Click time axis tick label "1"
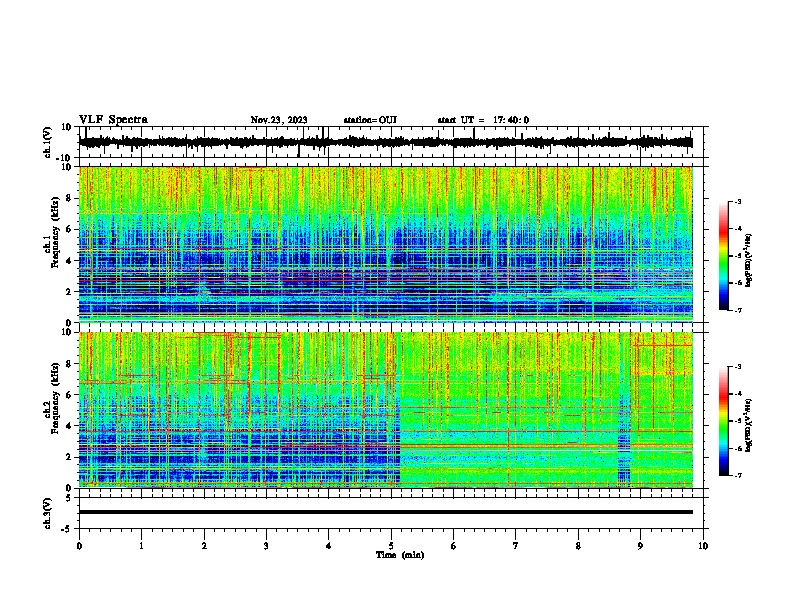792x612 pixels. pyautogui.click(x=141, y=546)
